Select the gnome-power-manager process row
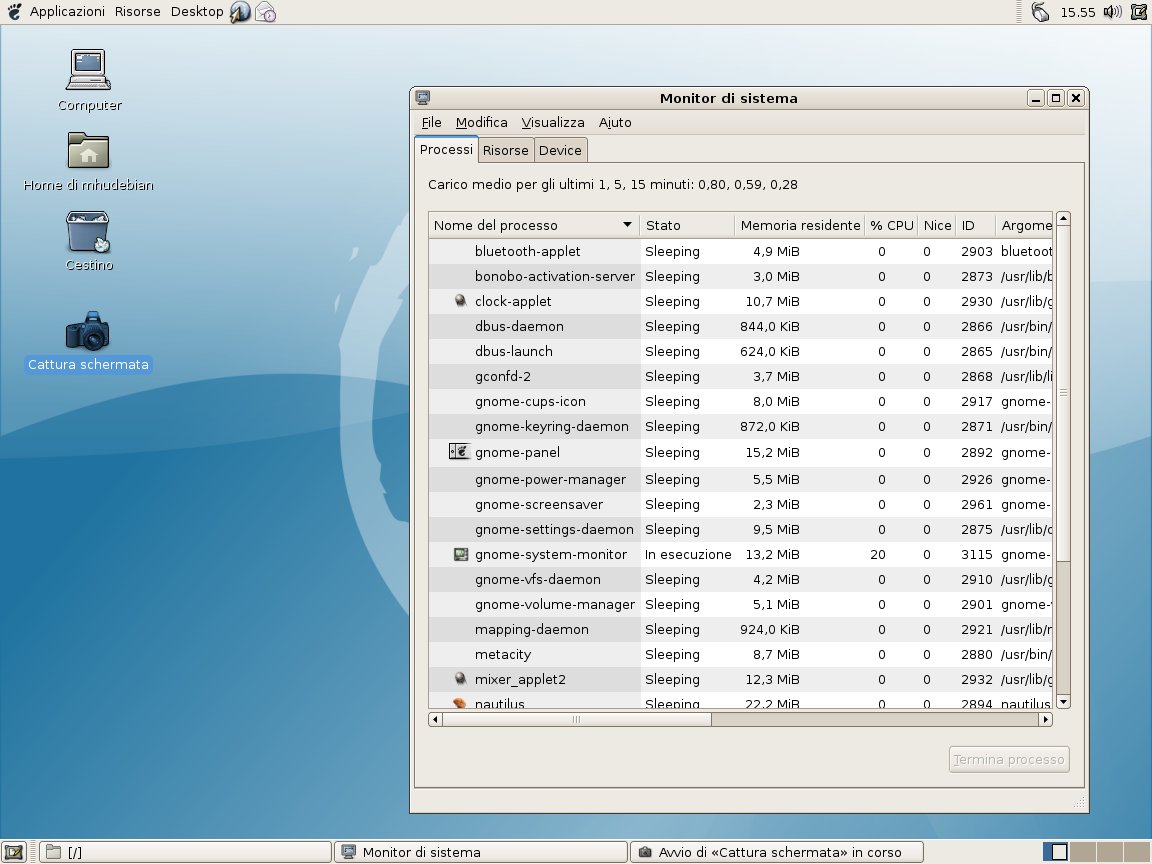The image size is (1152, 864). (741, 479)
